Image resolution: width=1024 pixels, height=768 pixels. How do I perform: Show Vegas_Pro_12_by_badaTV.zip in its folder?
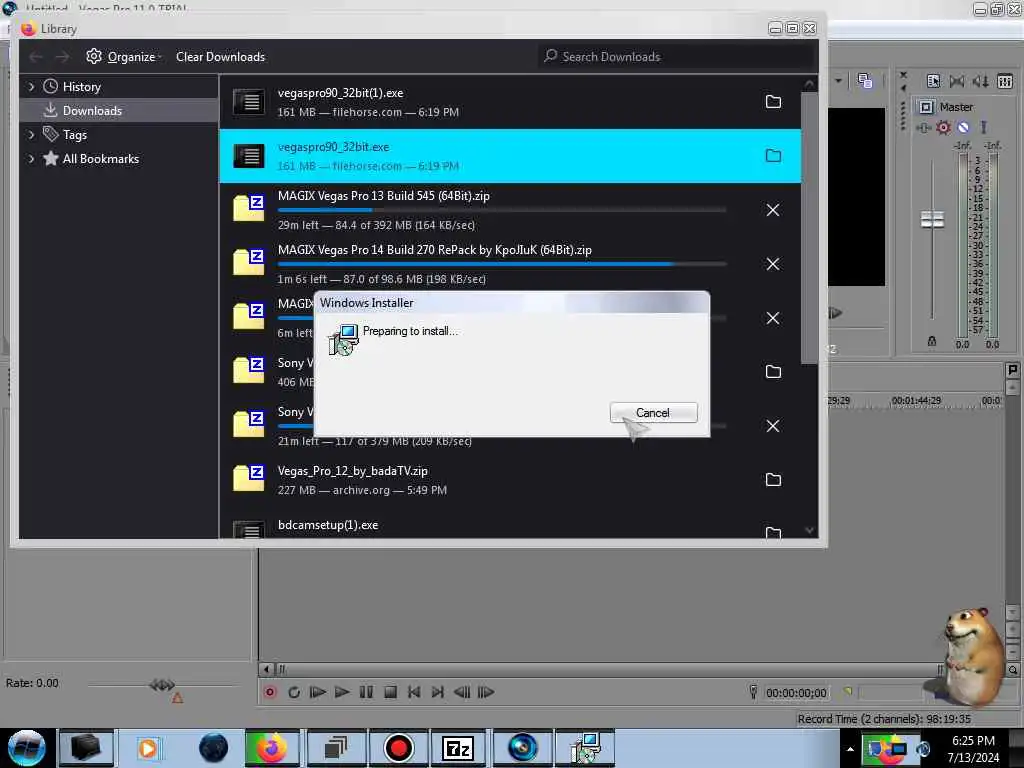773,480
